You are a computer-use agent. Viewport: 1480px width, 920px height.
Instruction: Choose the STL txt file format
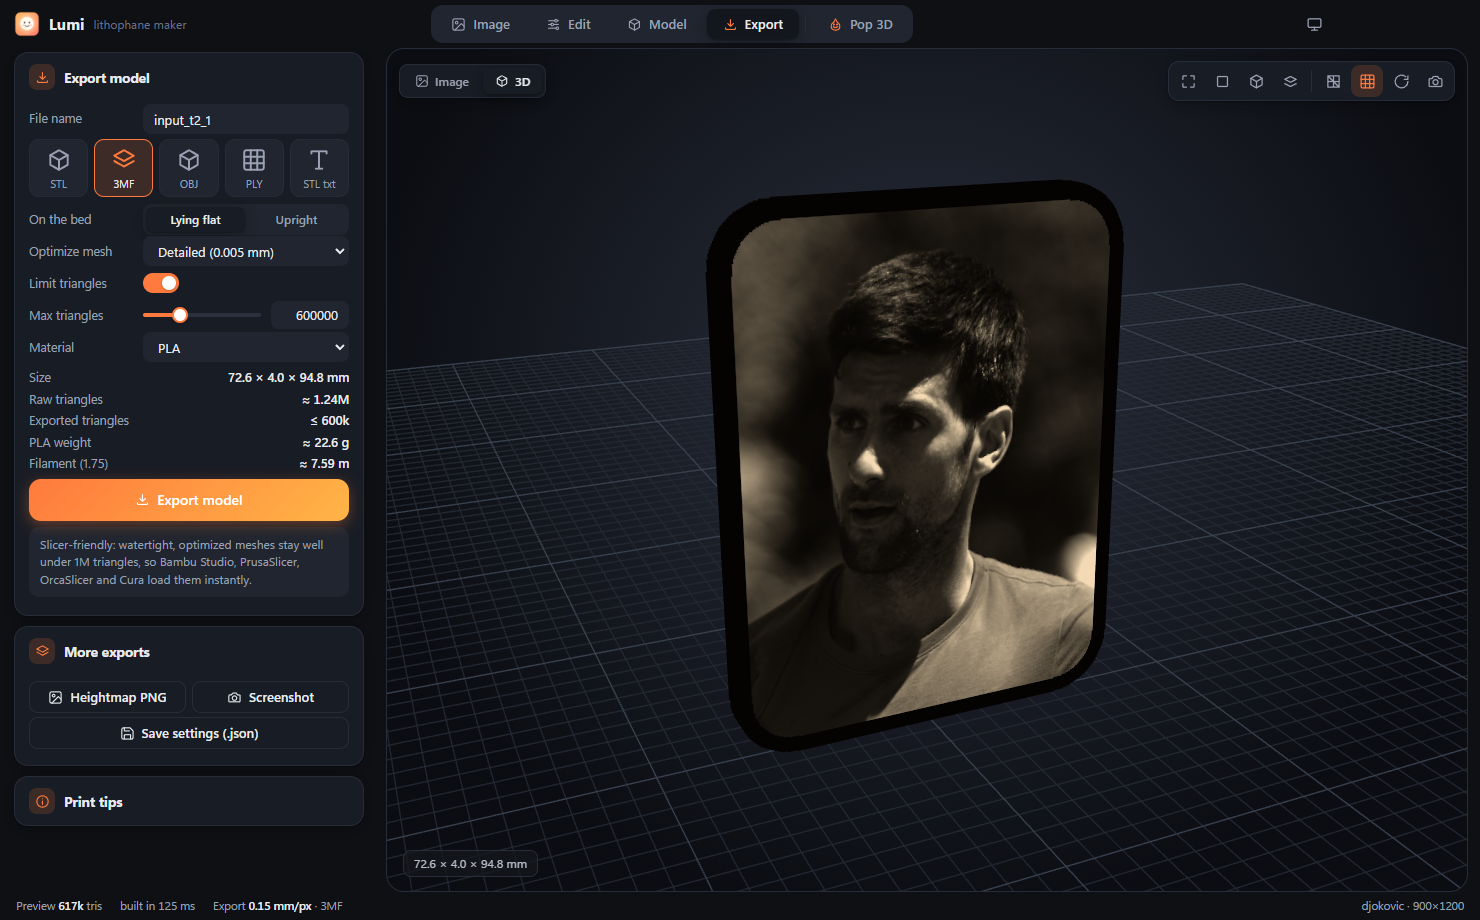(319, 168)
